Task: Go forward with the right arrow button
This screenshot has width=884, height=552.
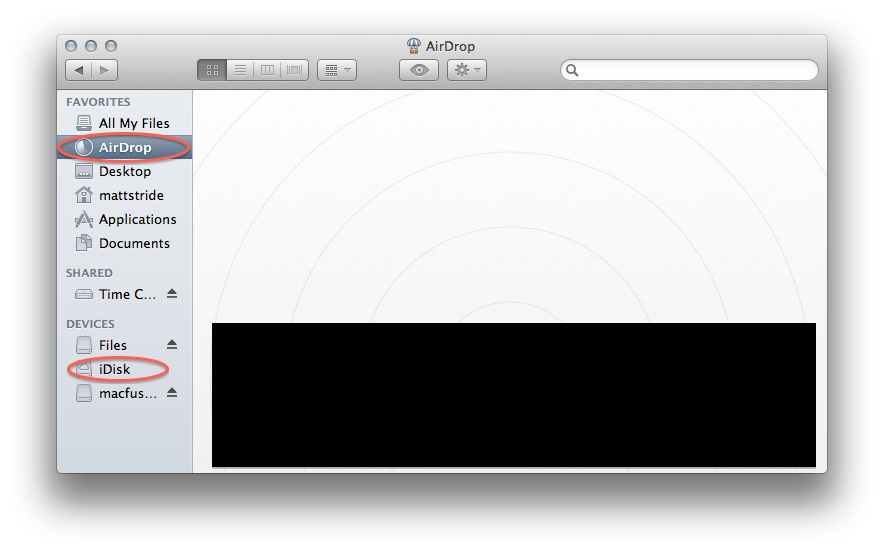Action: (x=104, y=70)
